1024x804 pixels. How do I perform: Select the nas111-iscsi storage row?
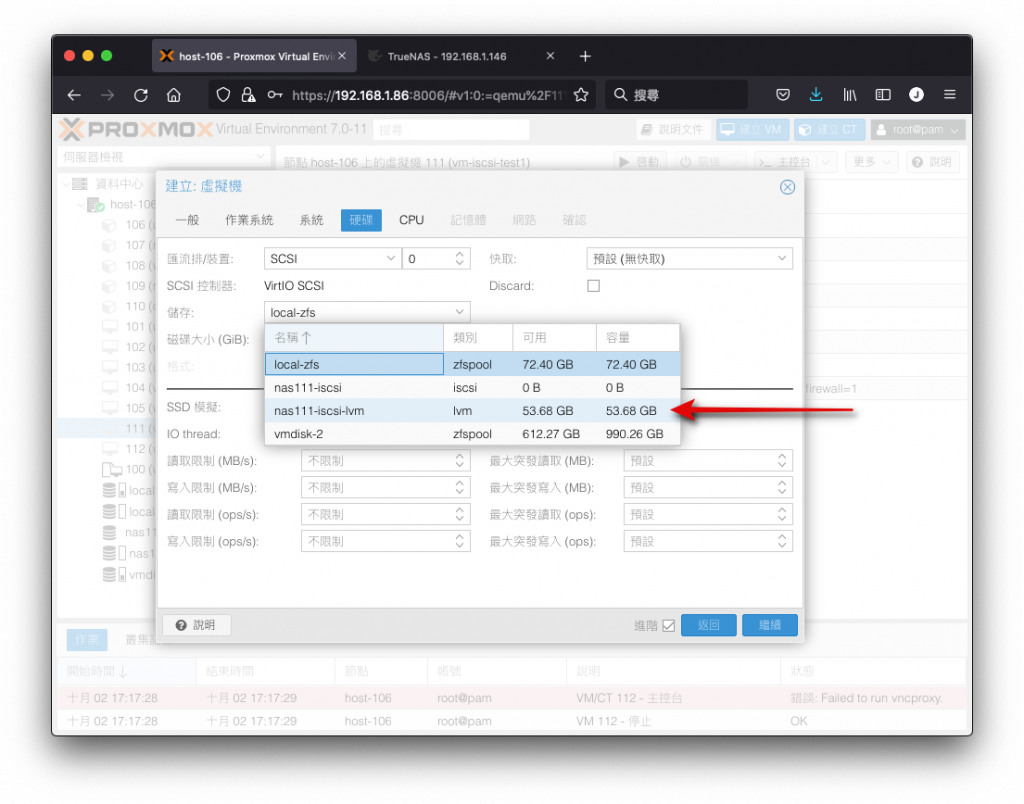(472, 388)
